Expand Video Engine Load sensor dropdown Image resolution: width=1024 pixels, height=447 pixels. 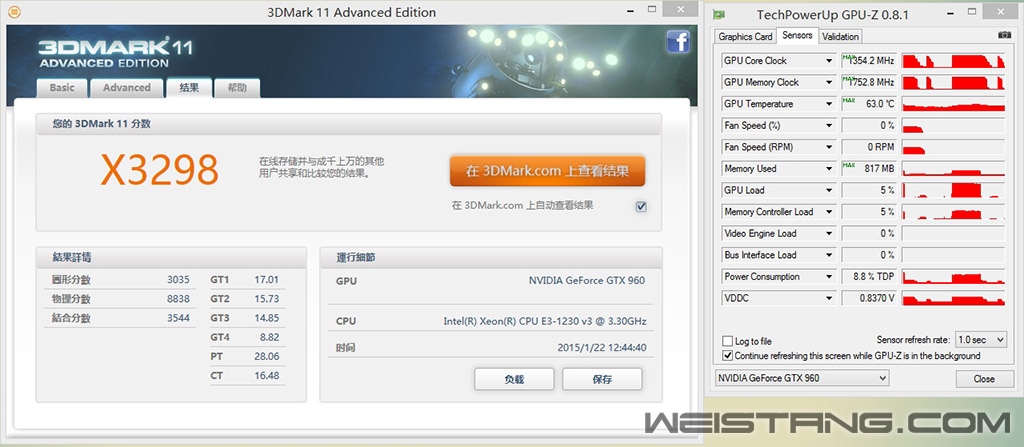pyautogui.click(x=829, y=233)
